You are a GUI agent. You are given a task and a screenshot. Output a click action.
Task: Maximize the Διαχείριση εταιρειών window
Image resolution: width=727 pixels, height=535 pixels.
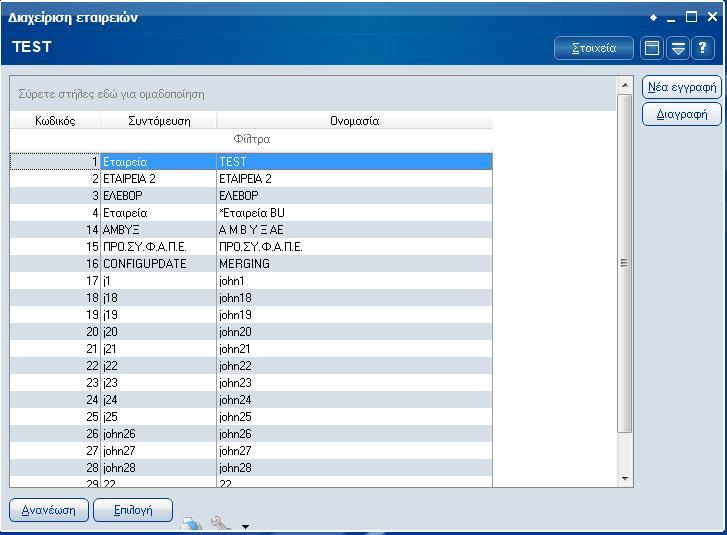coord(691,17)
